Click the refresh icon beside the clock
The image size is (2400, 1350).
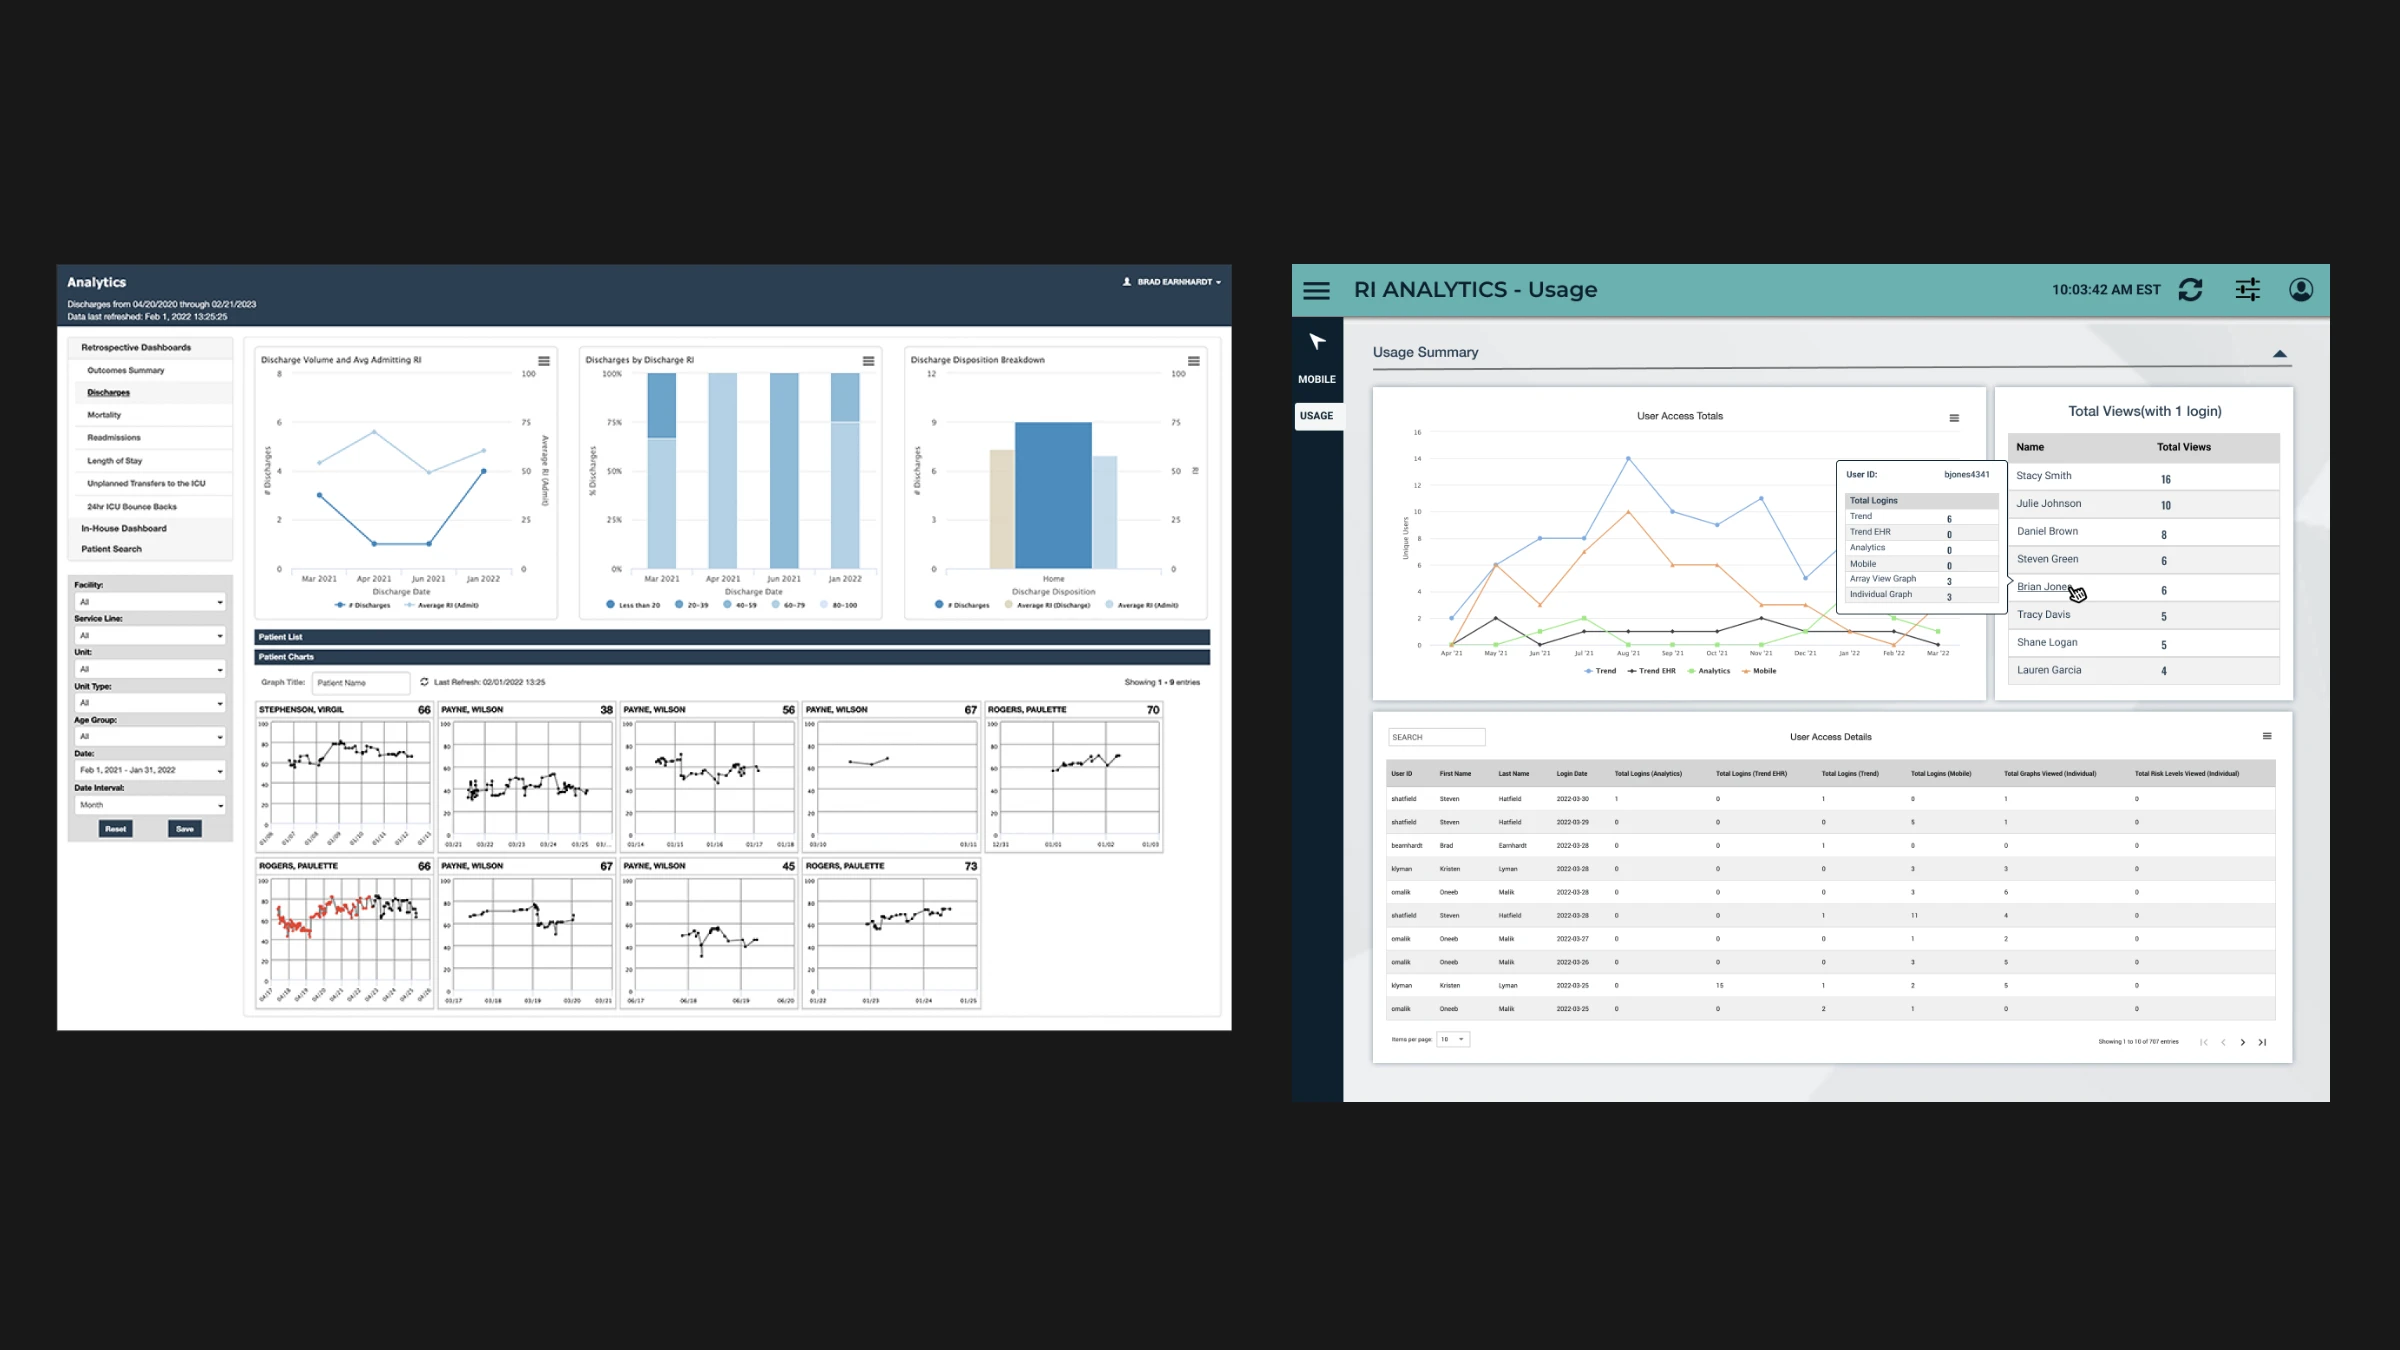(2190, 290)
